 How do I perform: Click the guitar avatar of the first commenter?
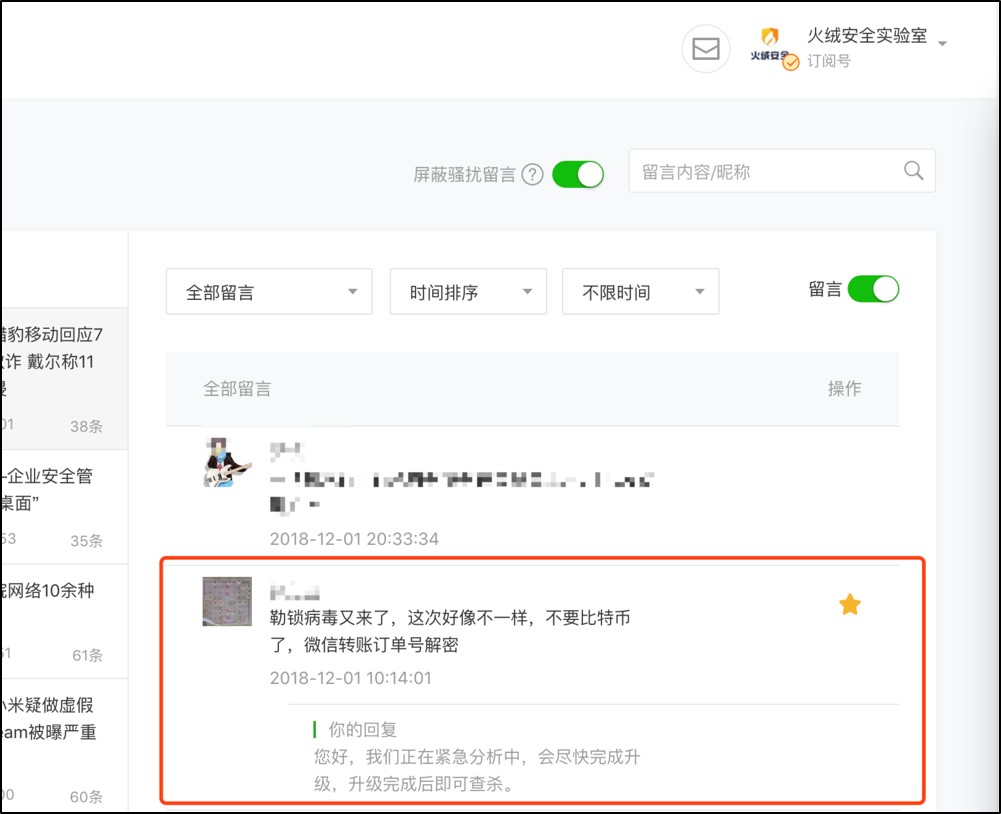point(226,462)
